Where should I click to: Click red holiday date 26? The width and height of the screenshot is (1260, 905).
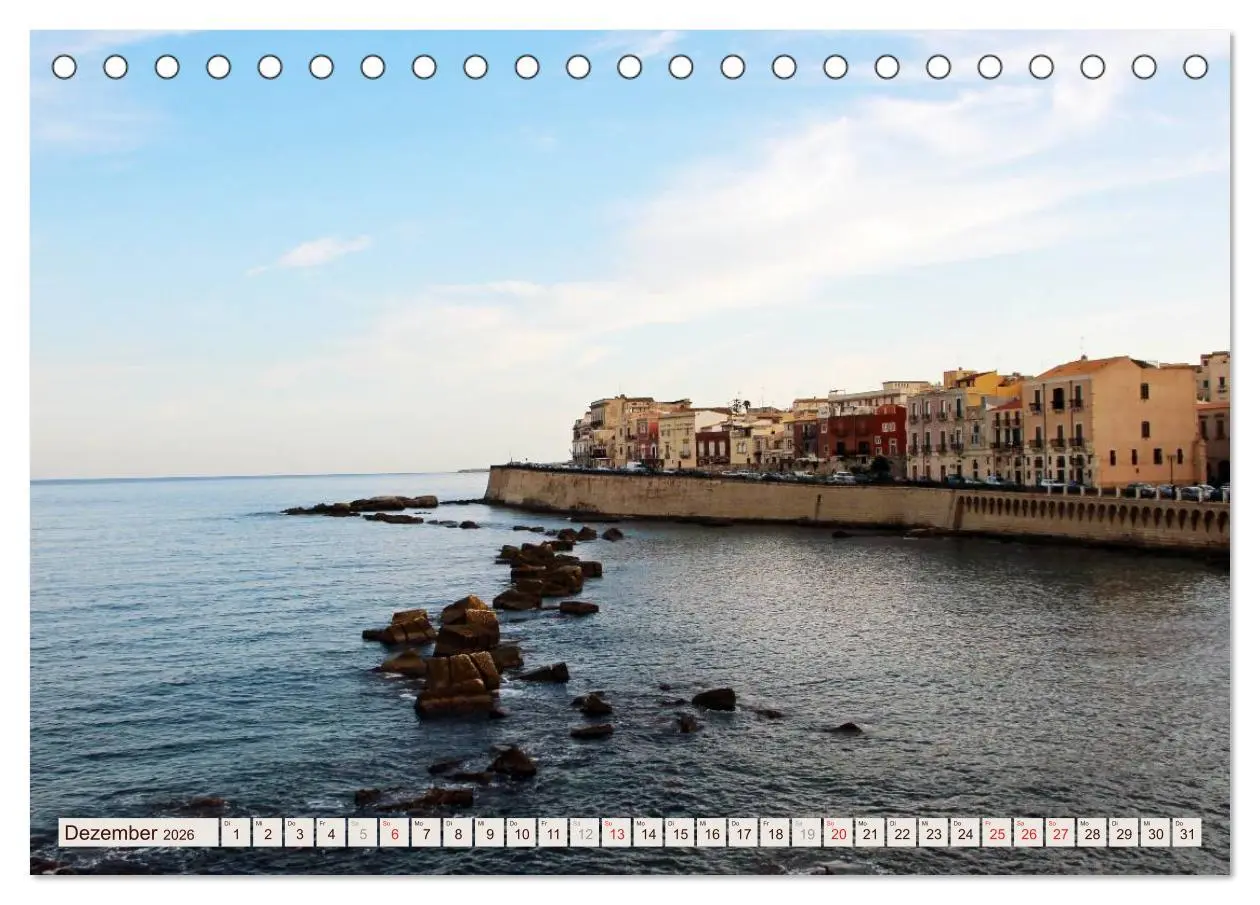[1029, 833]
